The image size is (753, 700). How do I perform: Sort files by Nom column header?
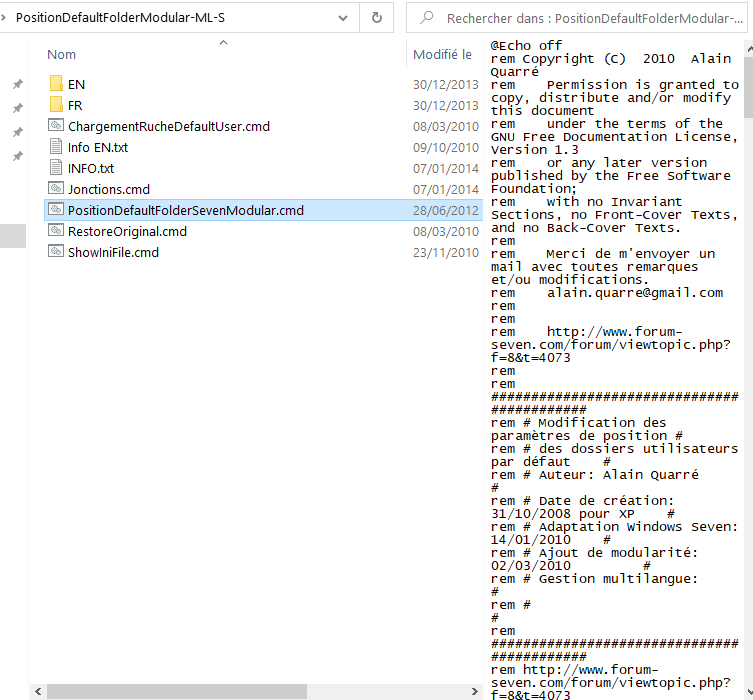pyautogui.click(x=61, y=55)
